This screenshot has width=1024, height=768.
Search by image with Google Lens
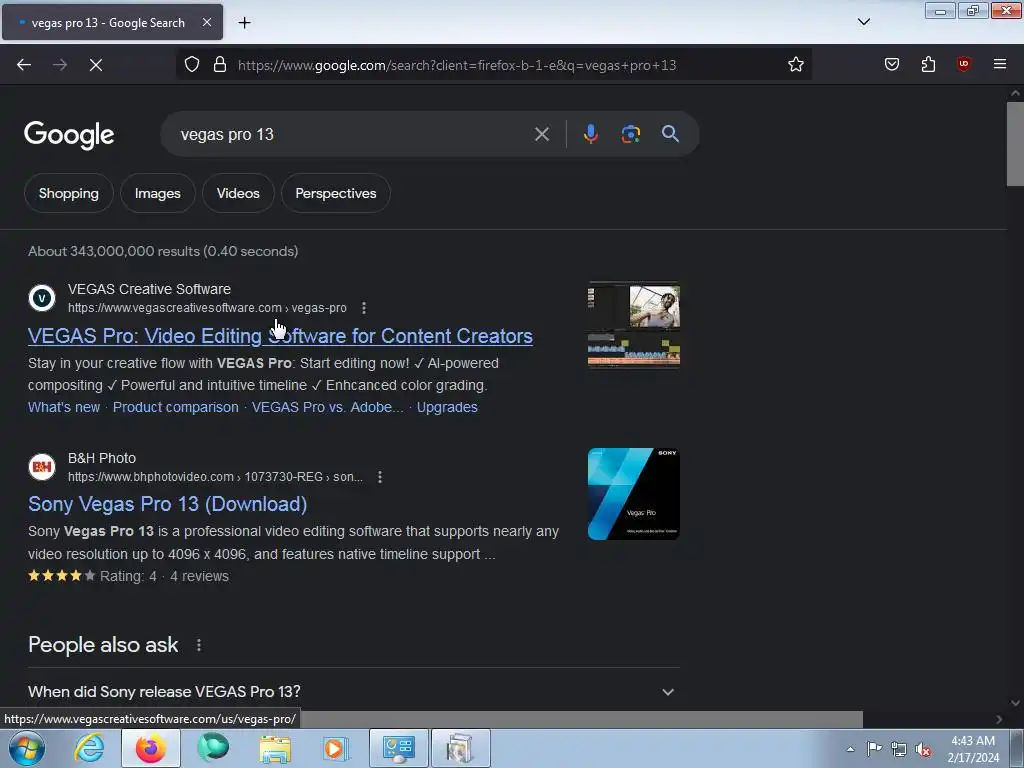pos(630,134)
